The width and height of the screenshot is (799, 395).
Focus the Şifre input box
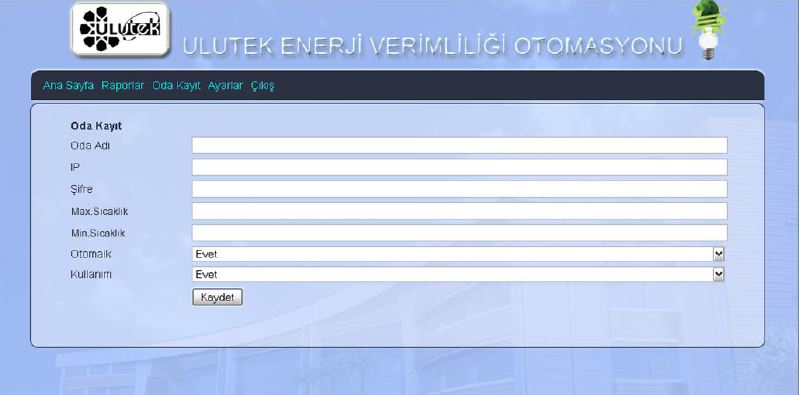click(460, 189)
